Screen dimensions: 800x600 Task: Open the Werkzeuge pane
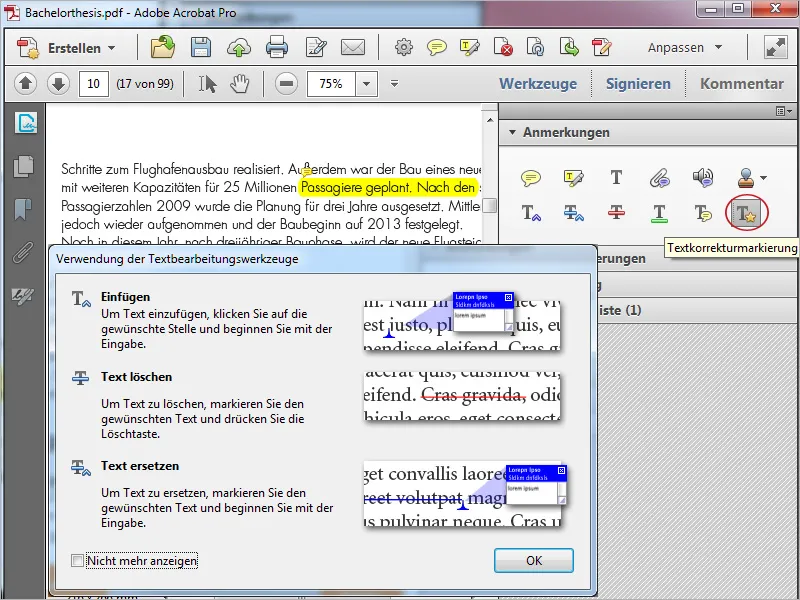(538, 84)
